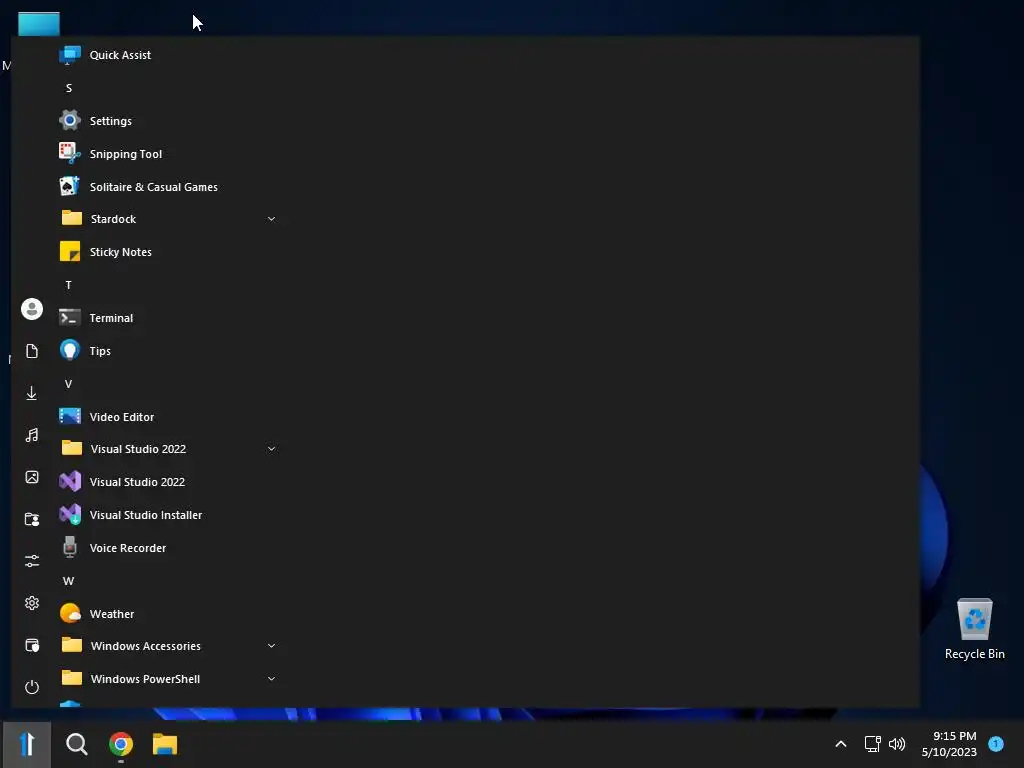
Task: Click the Start button on the taskbar
Action: tap(27, 744)
